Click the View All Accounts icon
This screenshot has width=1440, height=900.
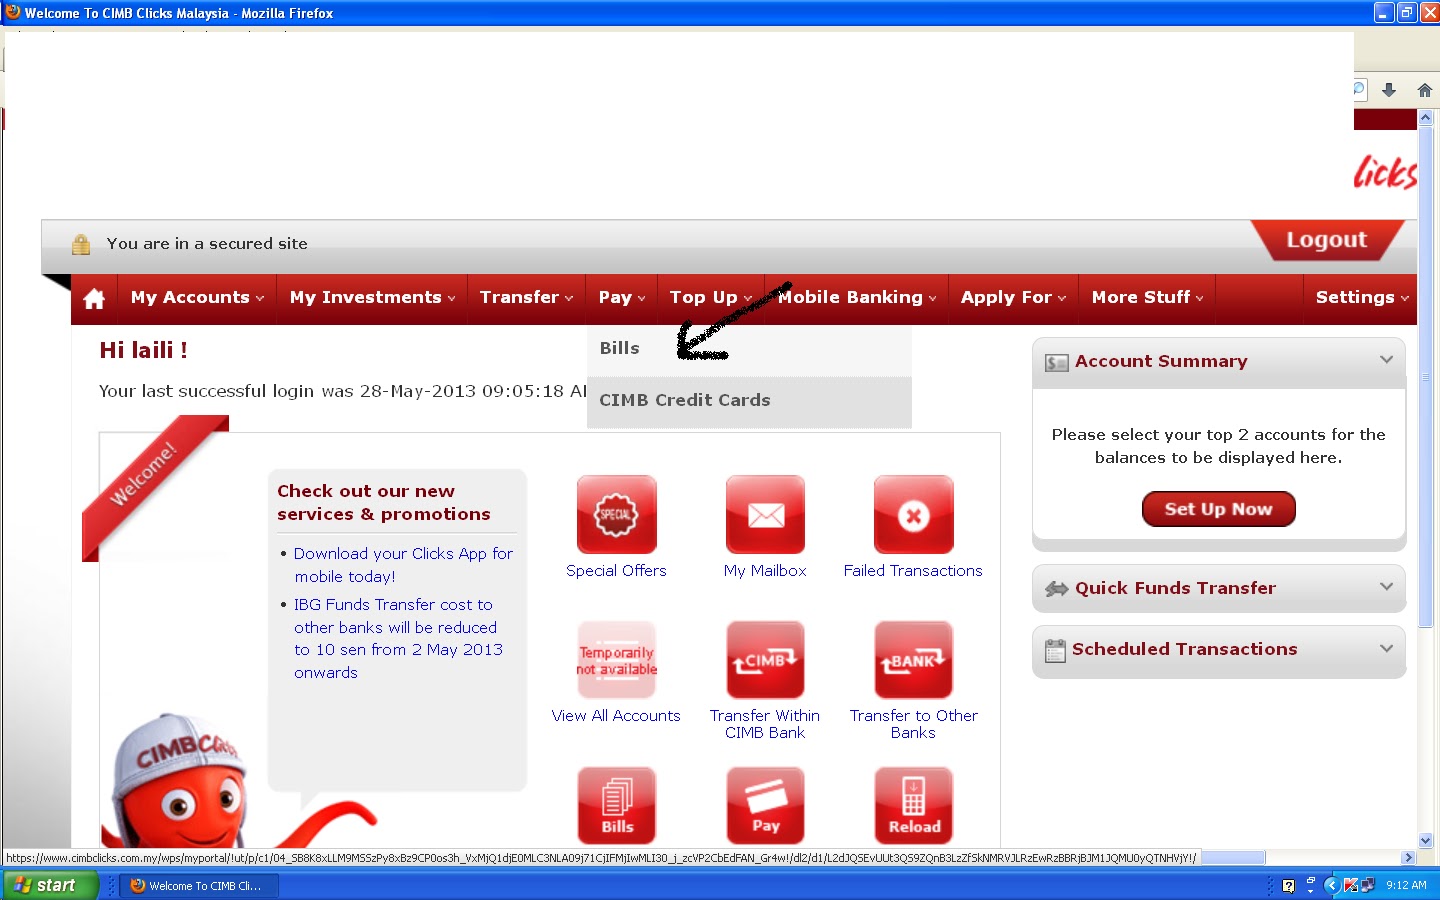coord(617,660)
